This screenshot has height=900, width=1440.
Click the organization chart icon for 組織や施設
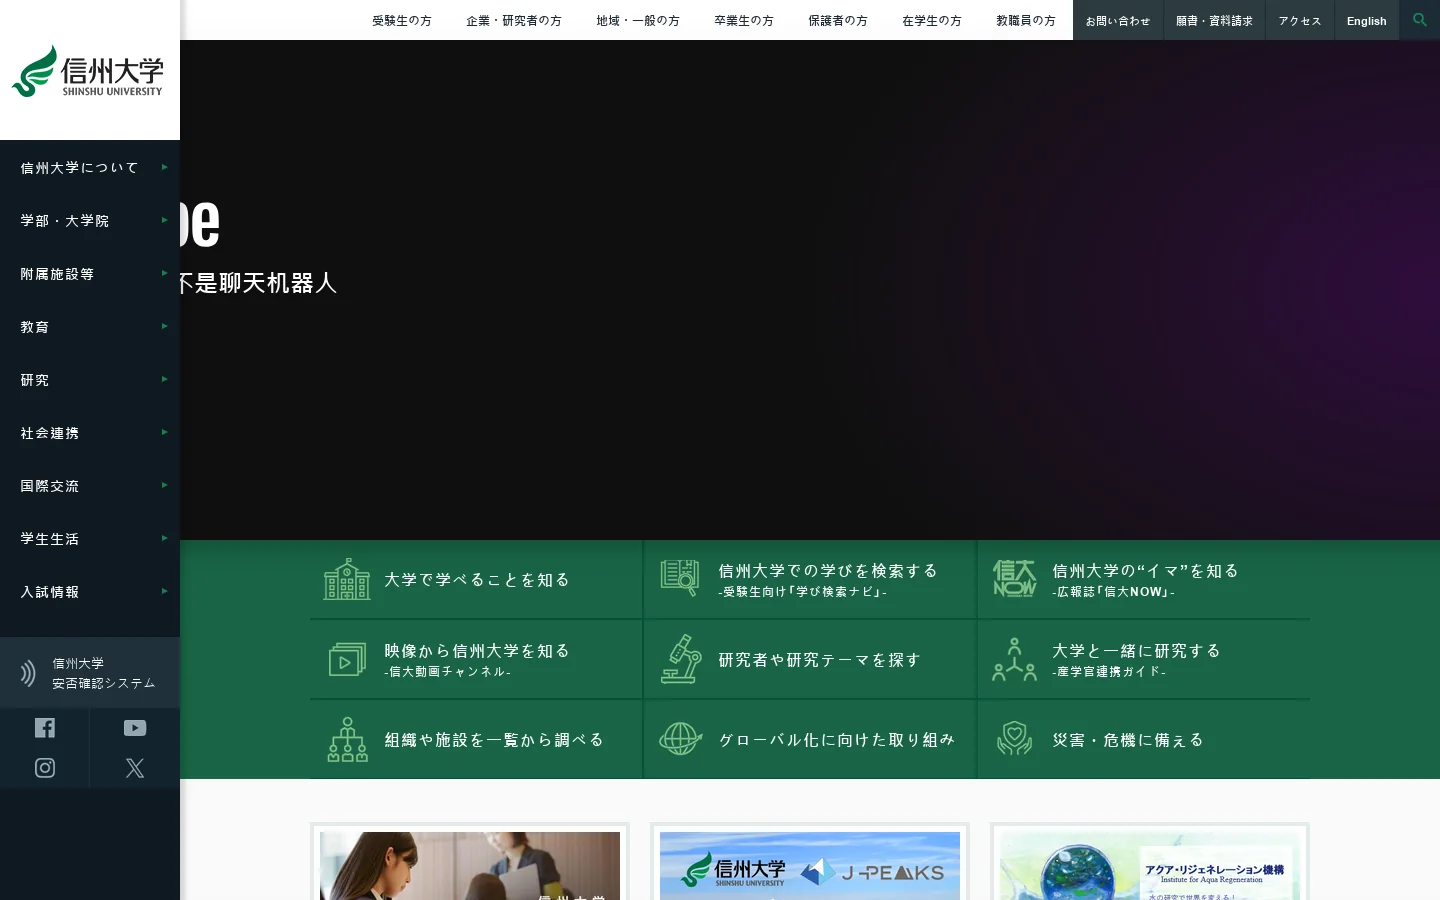tap(347, 739)
